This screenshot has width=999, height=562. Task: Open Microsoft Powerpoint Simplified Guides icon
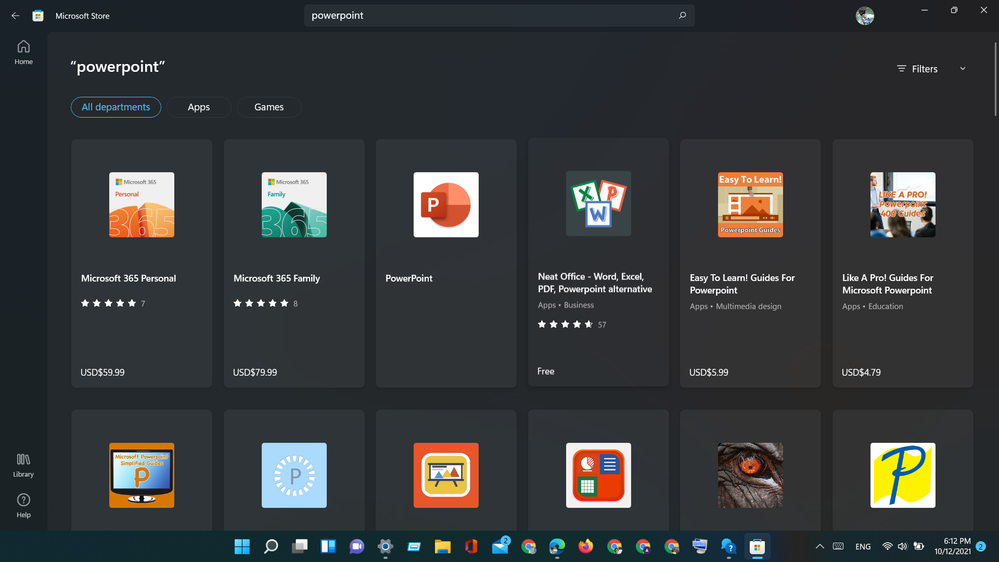pyautogui.click(x=141, y=475)
